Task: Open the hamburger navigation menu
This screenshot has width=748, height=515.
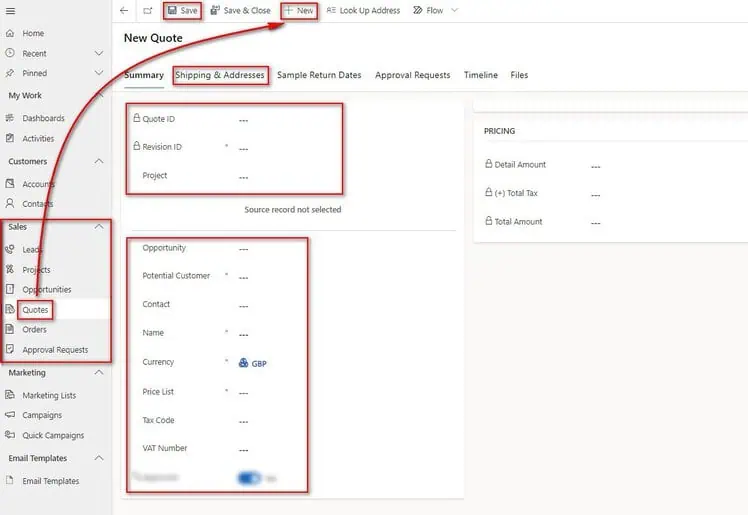Action: coord(10,10)
